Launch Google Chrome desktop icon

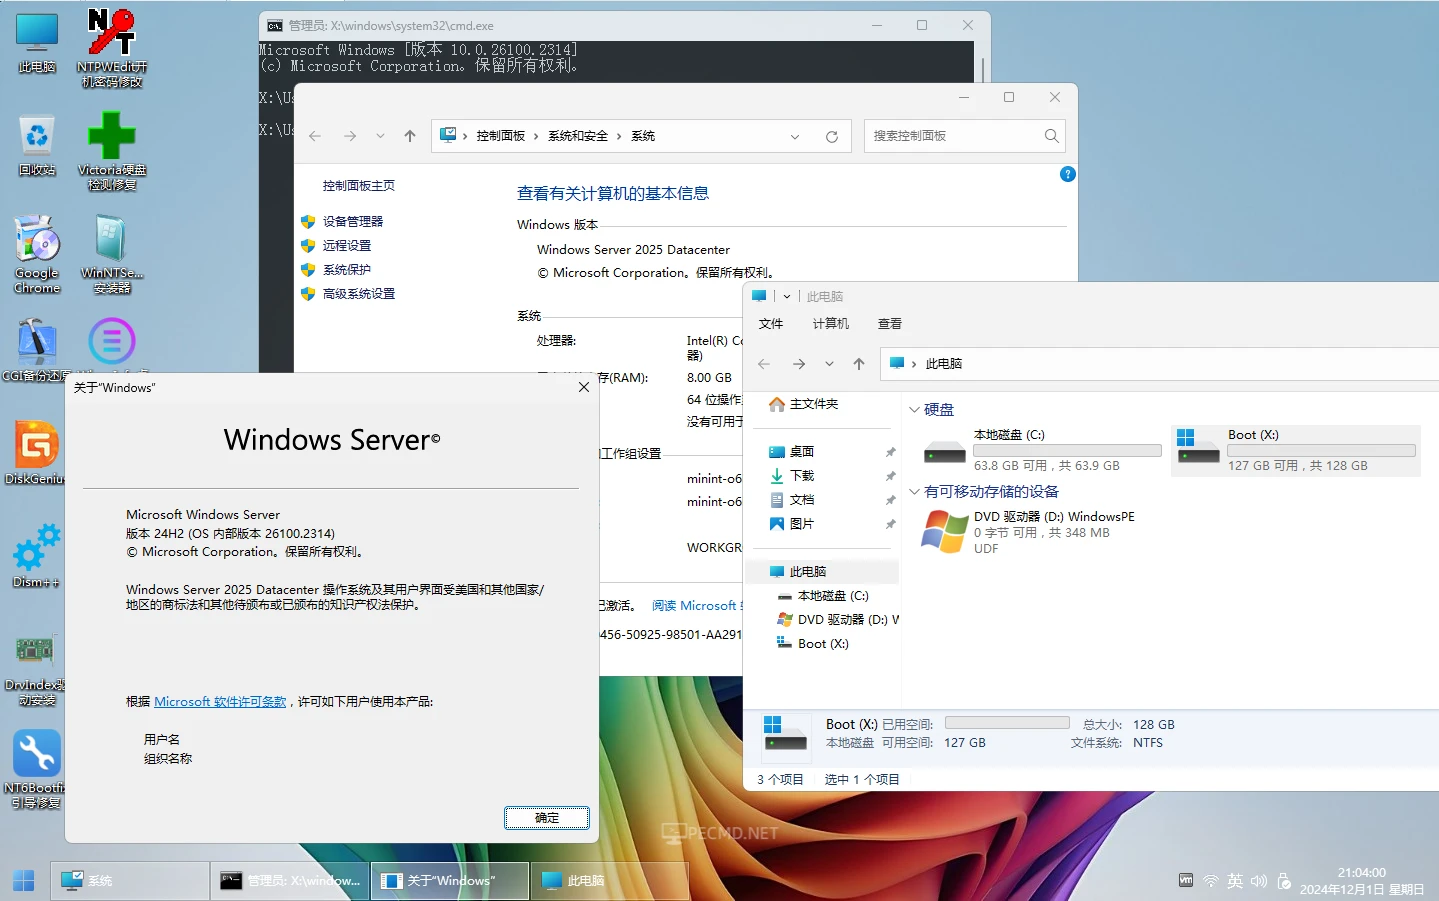coord(37,254)
